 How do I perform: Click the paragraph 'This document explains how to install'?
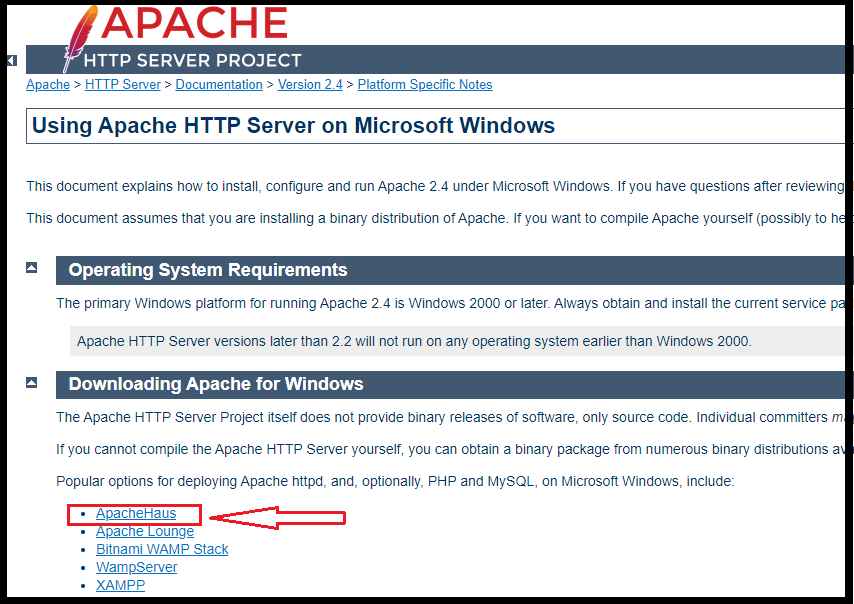coord(436,186)
